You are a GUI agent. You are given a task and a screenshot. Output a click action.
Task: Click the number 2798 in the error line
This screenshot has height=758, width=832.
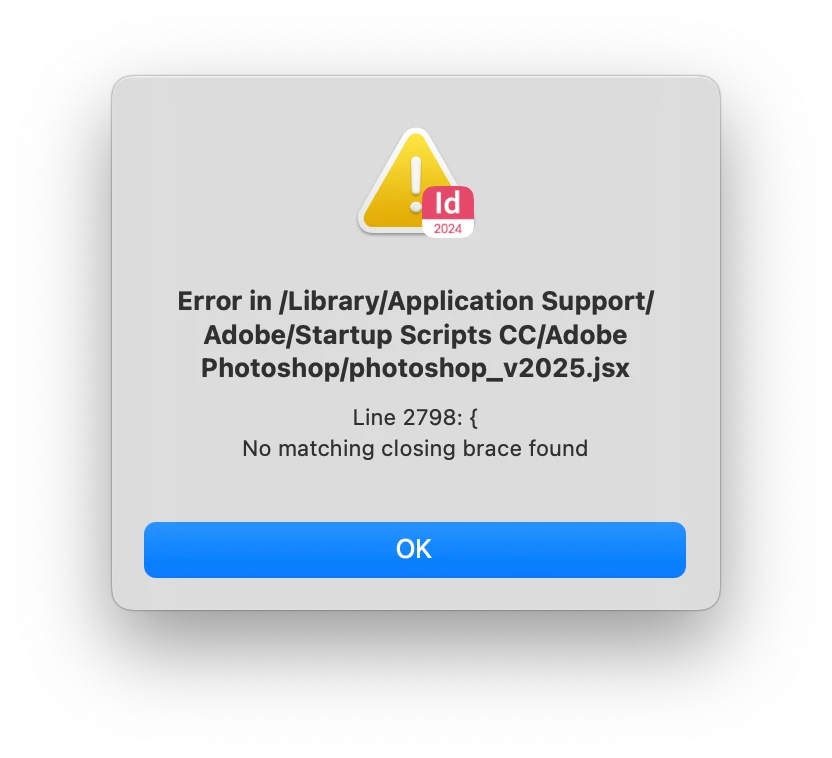click(427, 418)
